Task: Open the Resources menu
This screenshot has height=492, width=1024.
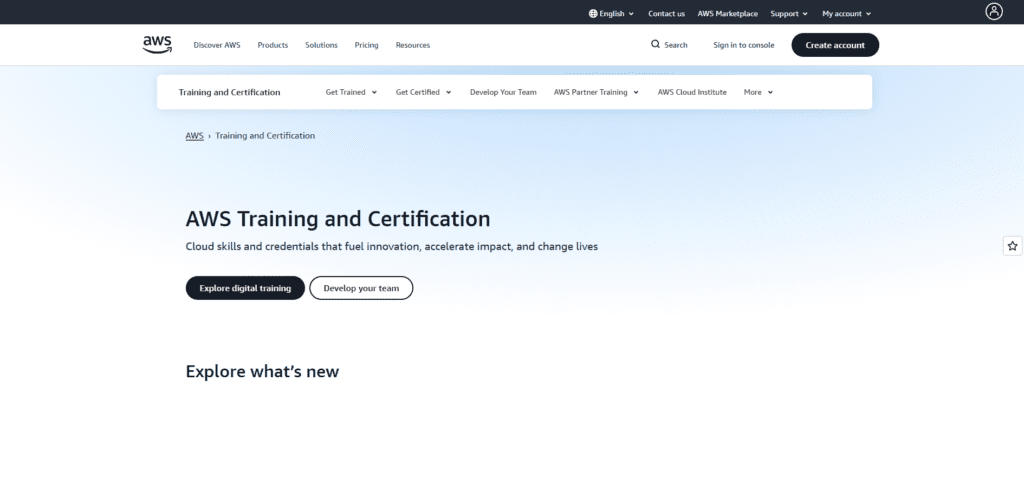Action: click(x=413, y=45)
